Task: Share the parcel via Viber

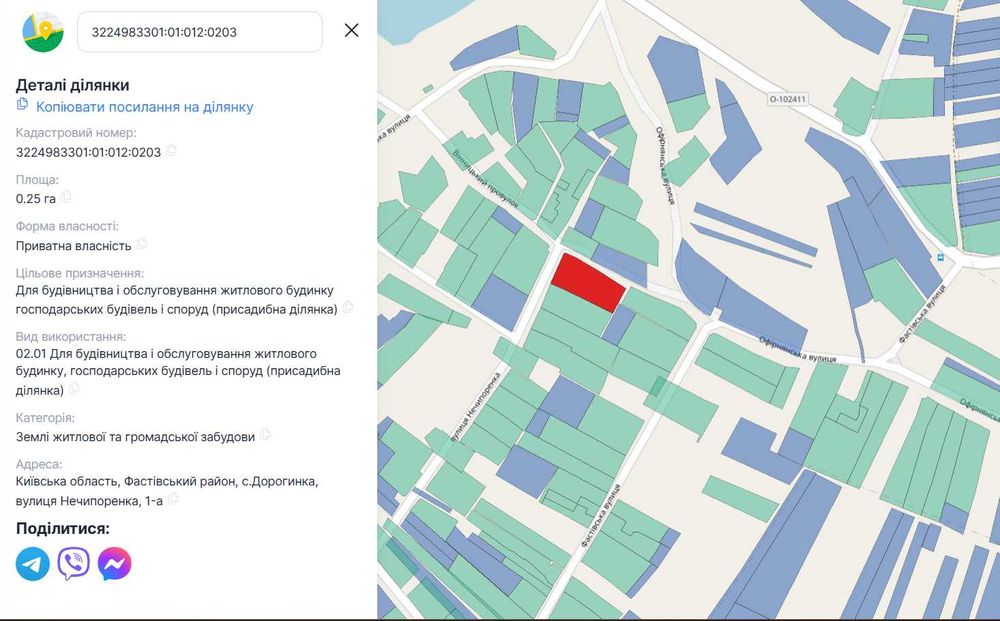Action: (74, 564)
